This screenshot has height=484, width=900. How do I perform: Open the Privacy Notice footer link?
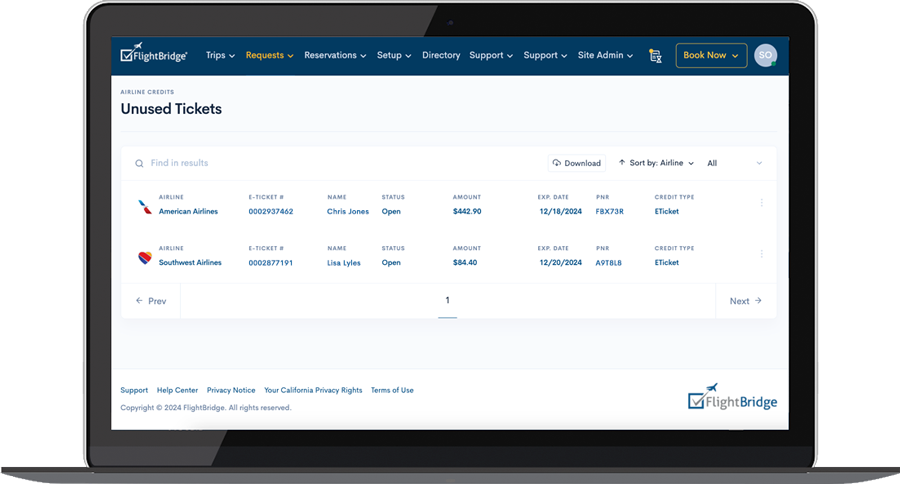click(231, 390)
